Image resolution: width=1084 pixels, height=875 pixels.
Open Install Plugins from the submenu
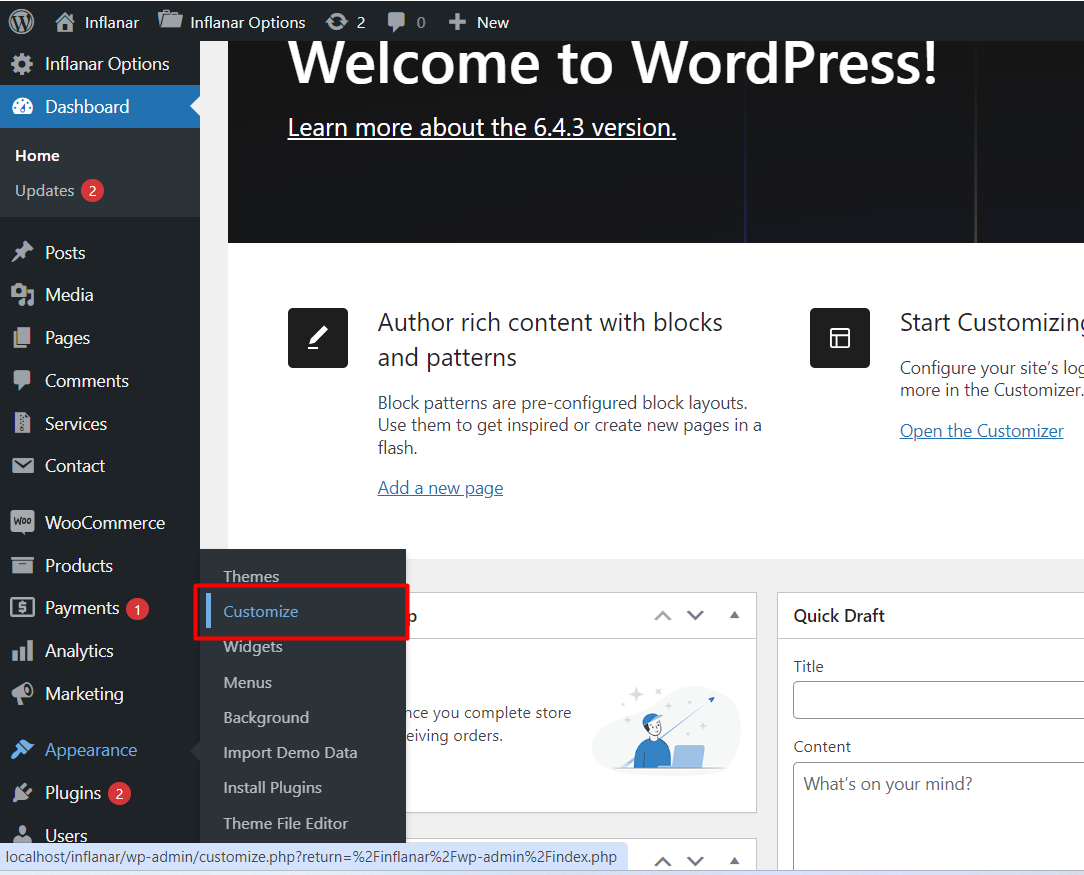point(272,788)
